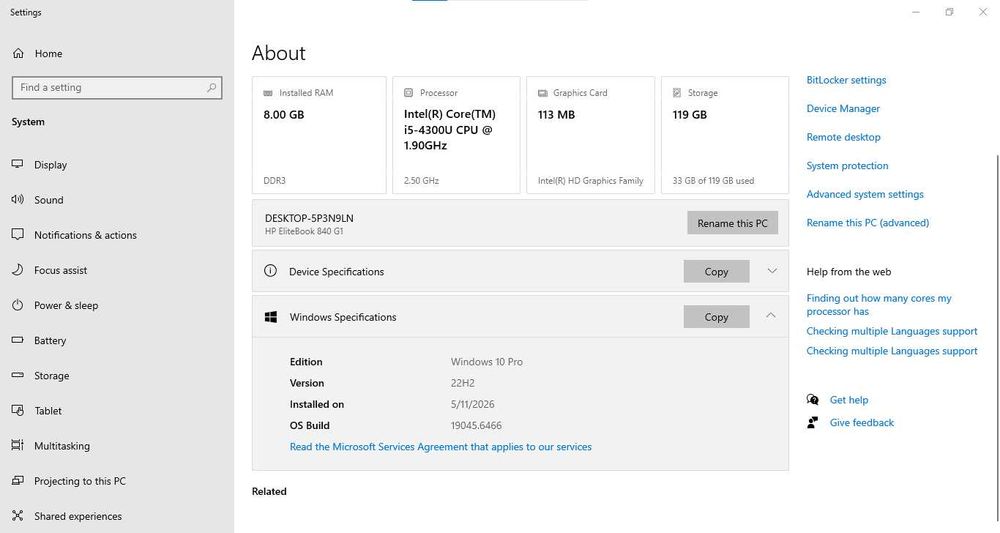Click the Battery icon in sidebar
The width and height of the screenshot is (1000, 533).
point(17,340)
